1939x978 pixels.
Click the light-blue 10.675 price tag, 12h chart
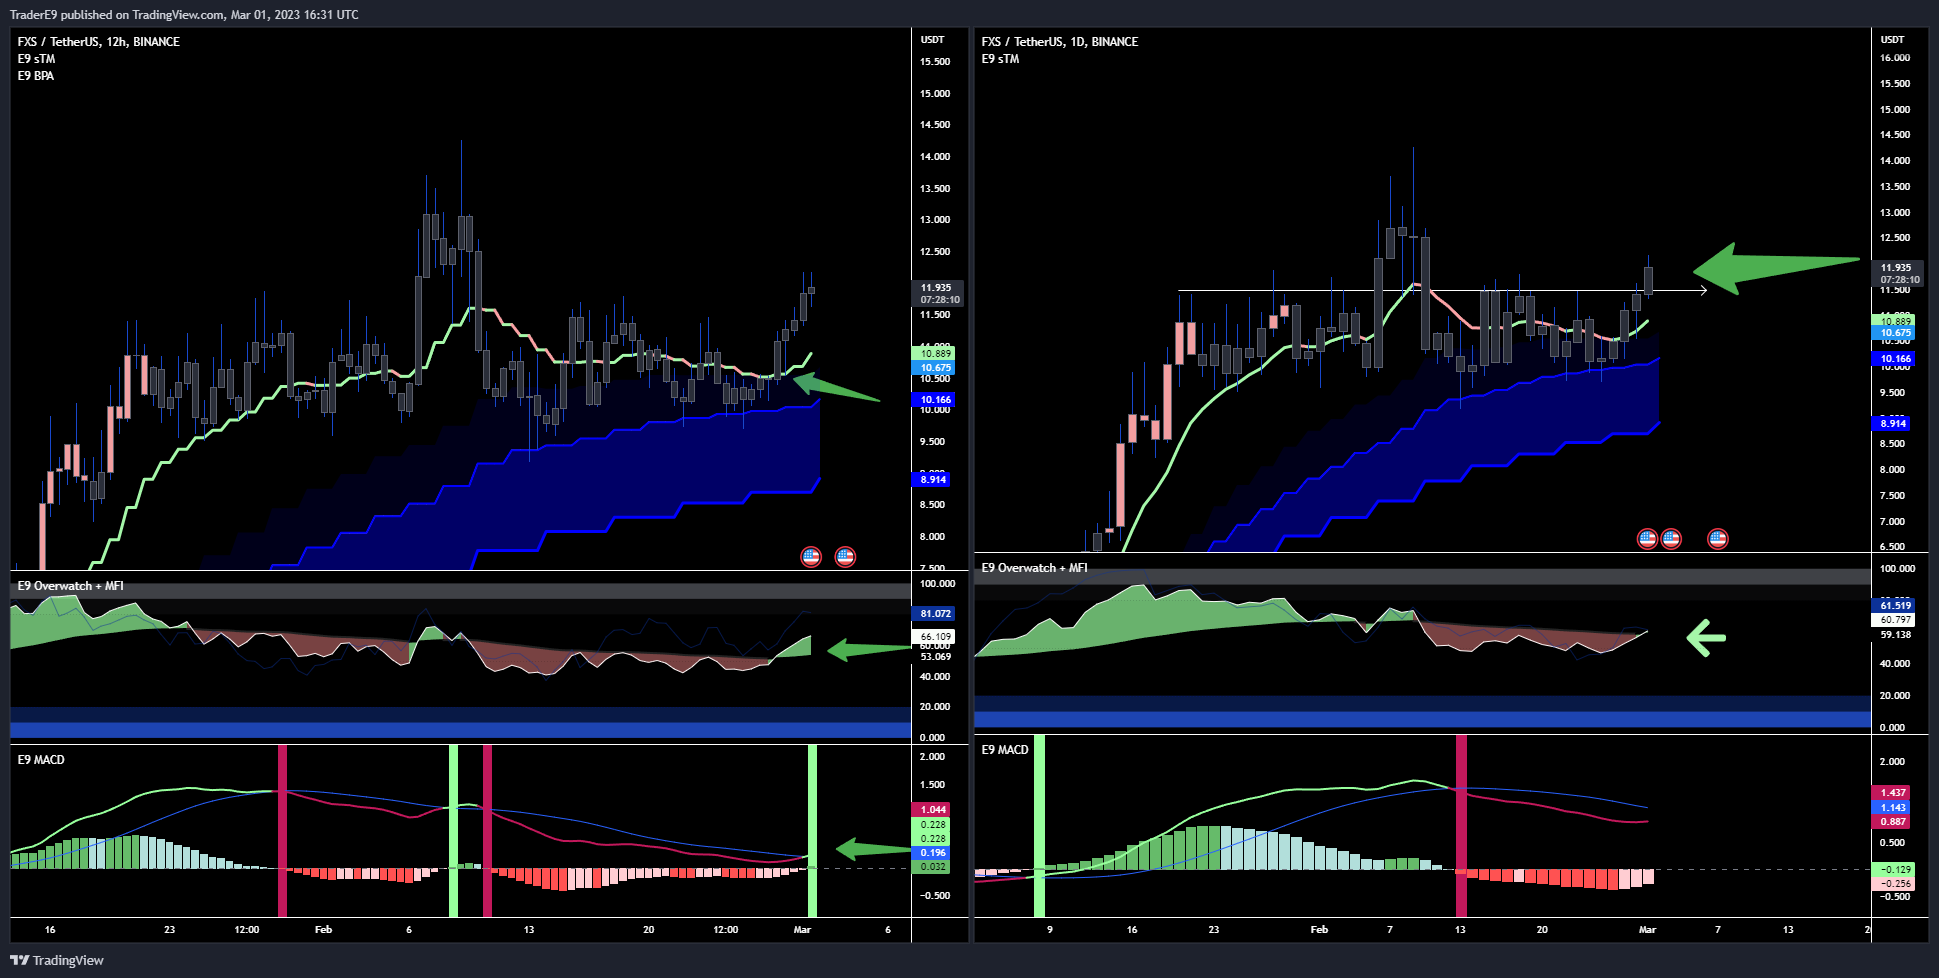[x=934, y=368]
